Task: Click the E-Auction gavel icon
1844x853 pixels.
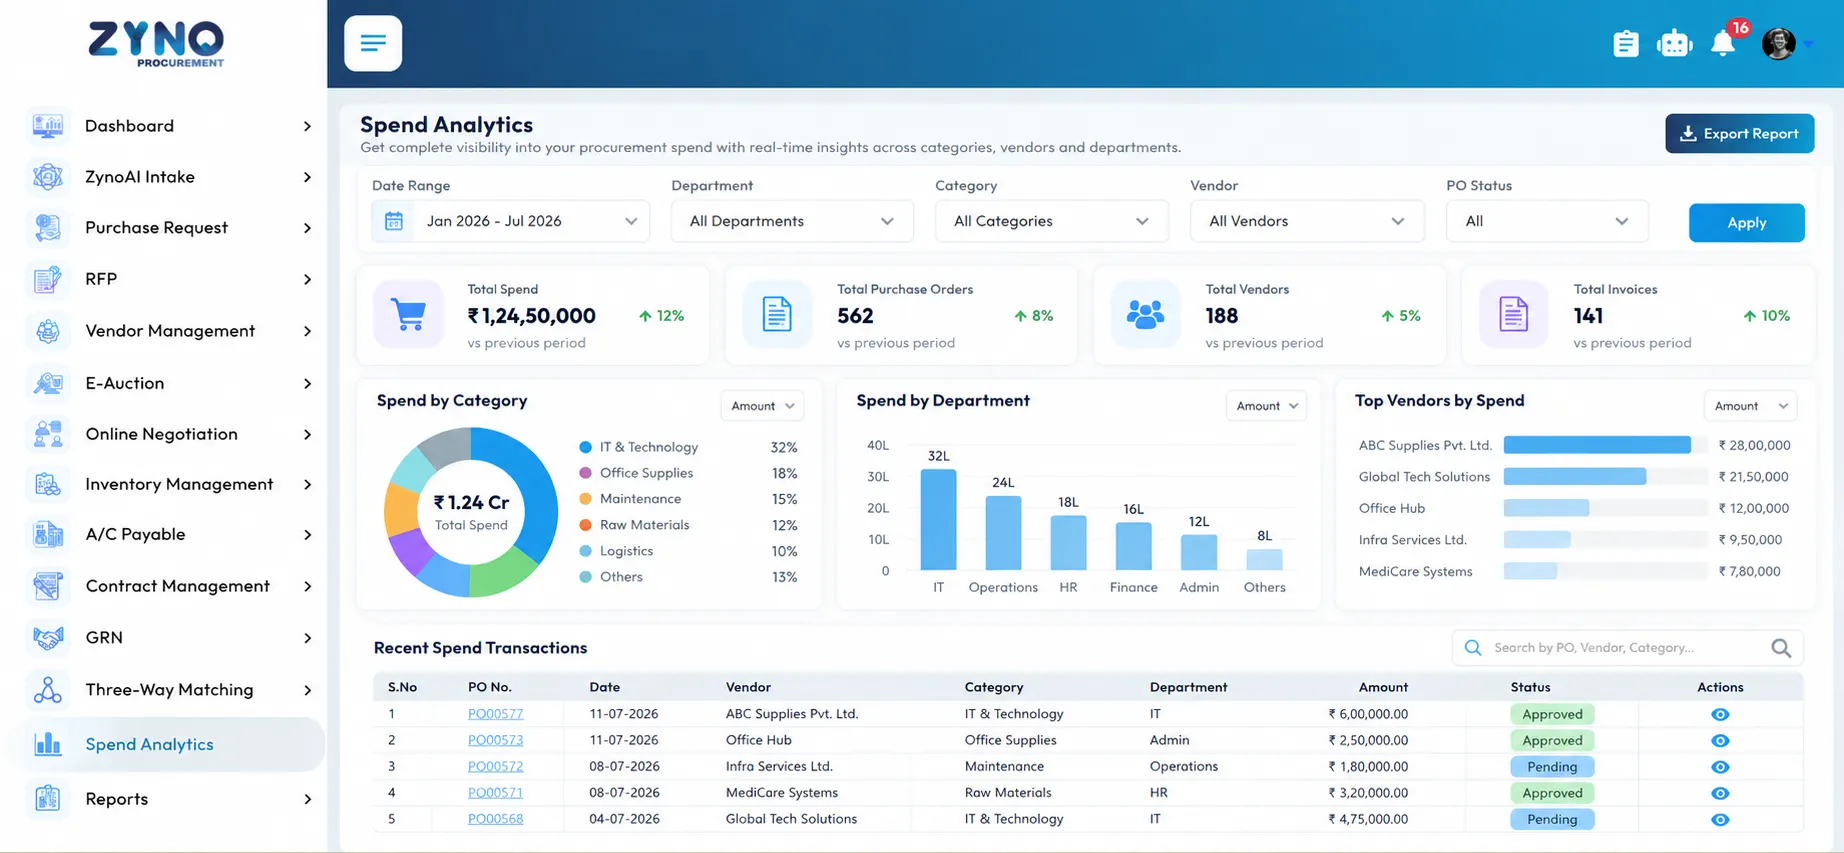Action: 48,383
